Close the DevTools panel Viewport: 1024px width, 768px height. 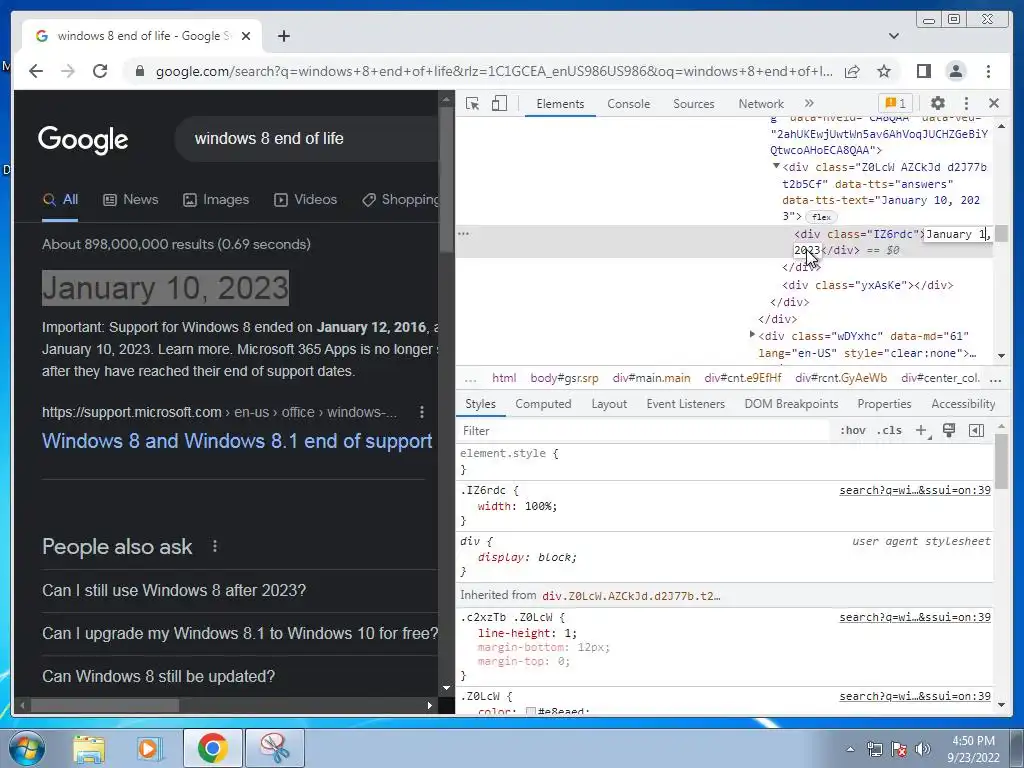click(994, 103)
